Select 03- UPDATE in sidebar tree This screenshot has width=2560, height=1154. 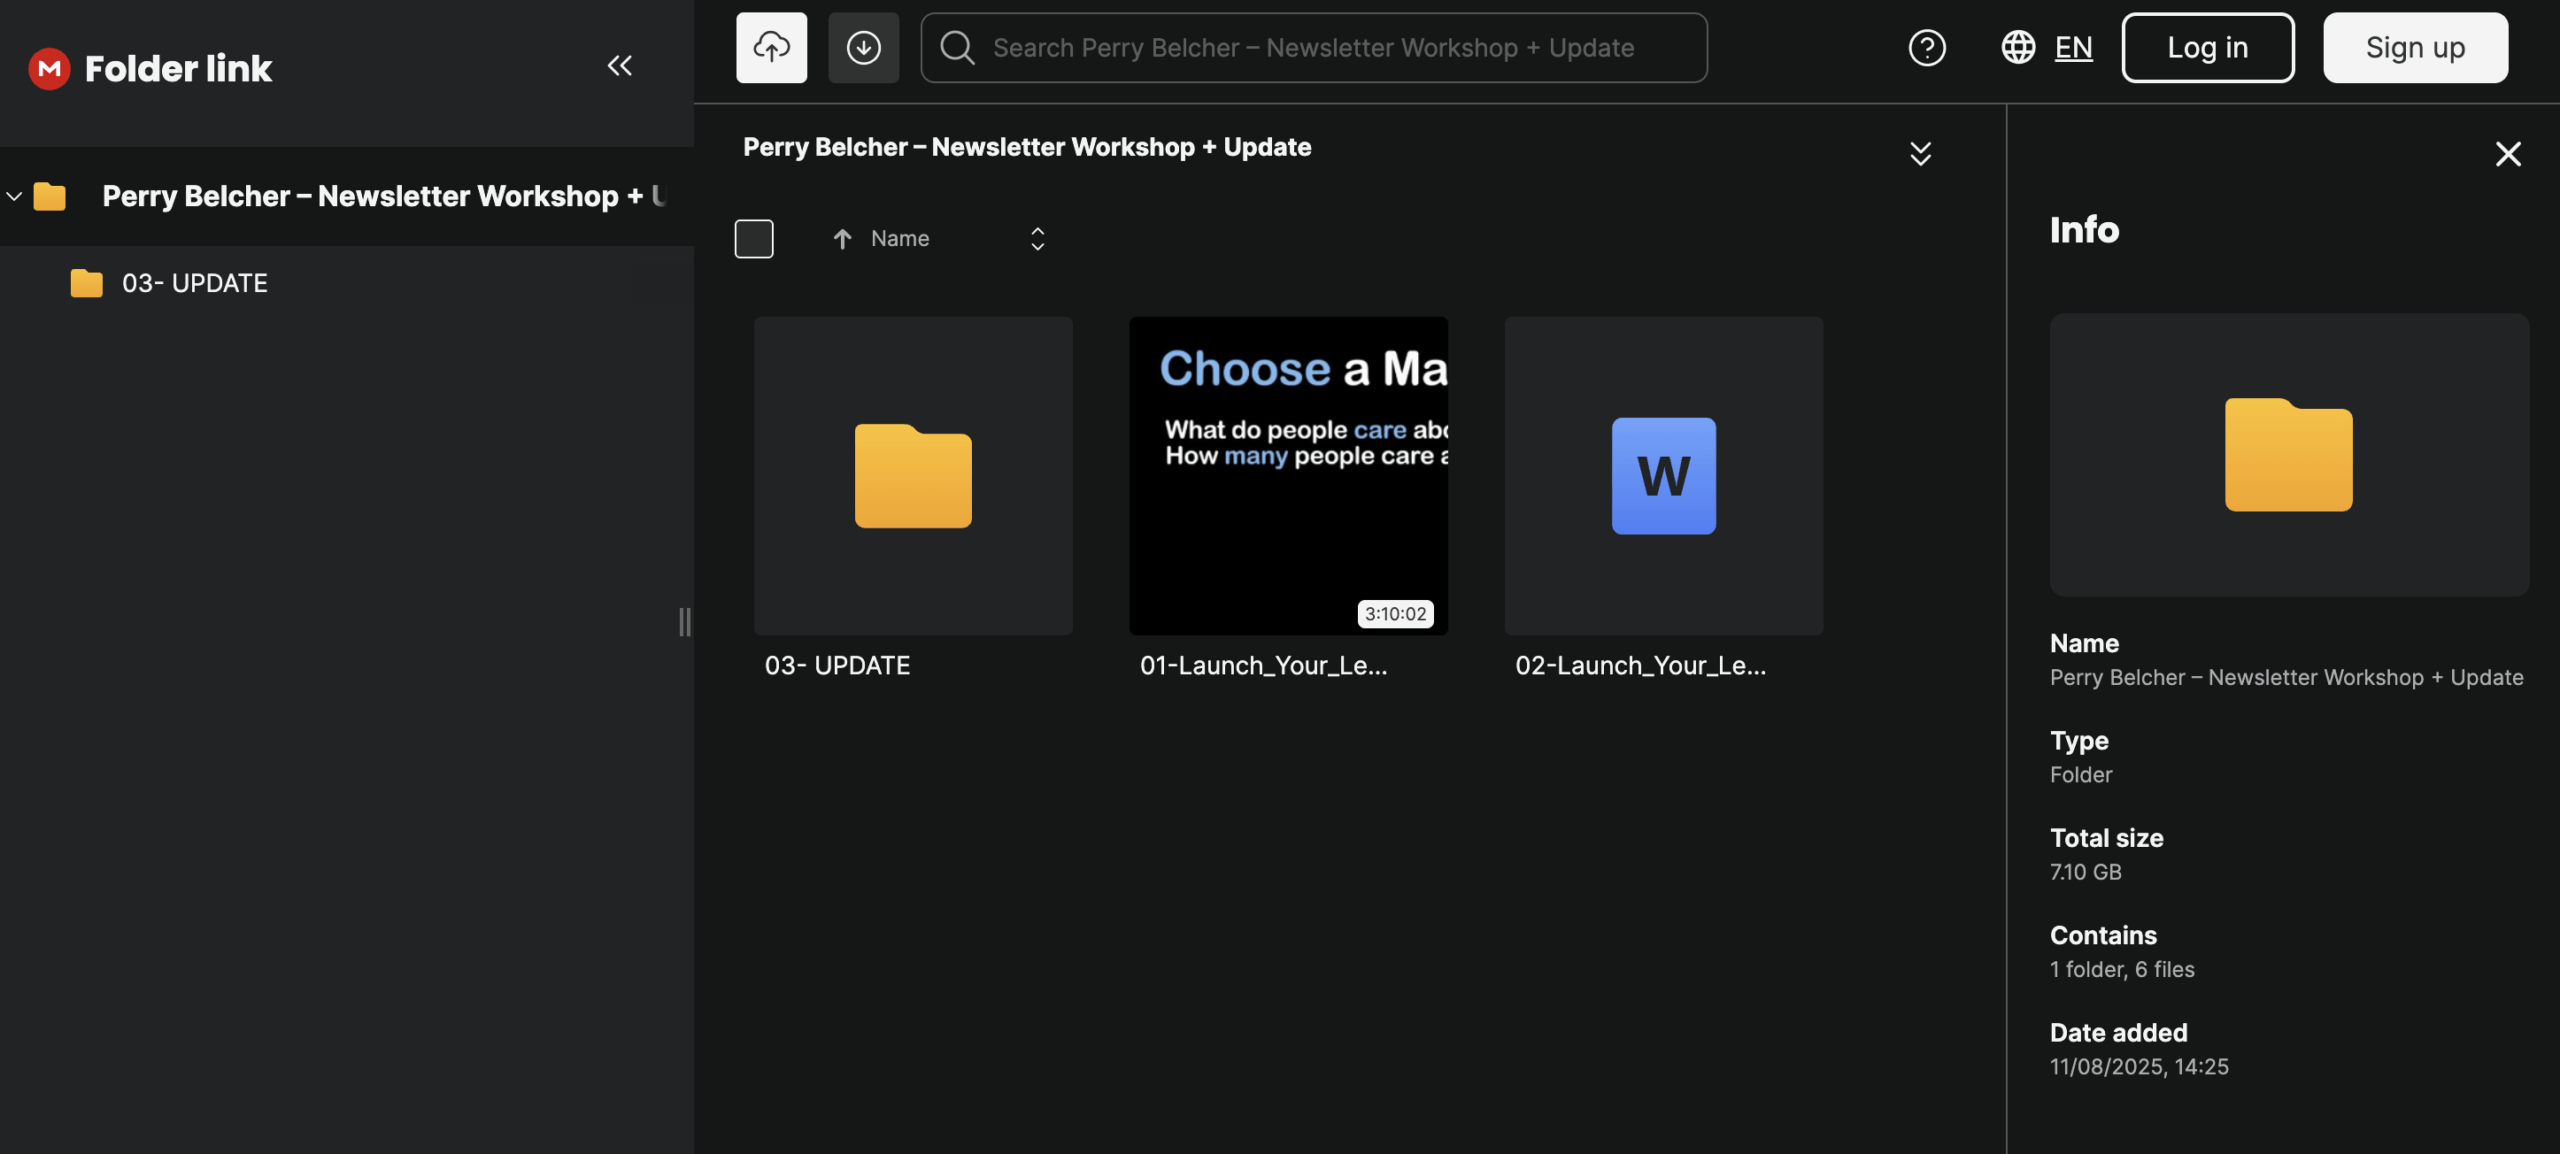[x=194, y=283]
